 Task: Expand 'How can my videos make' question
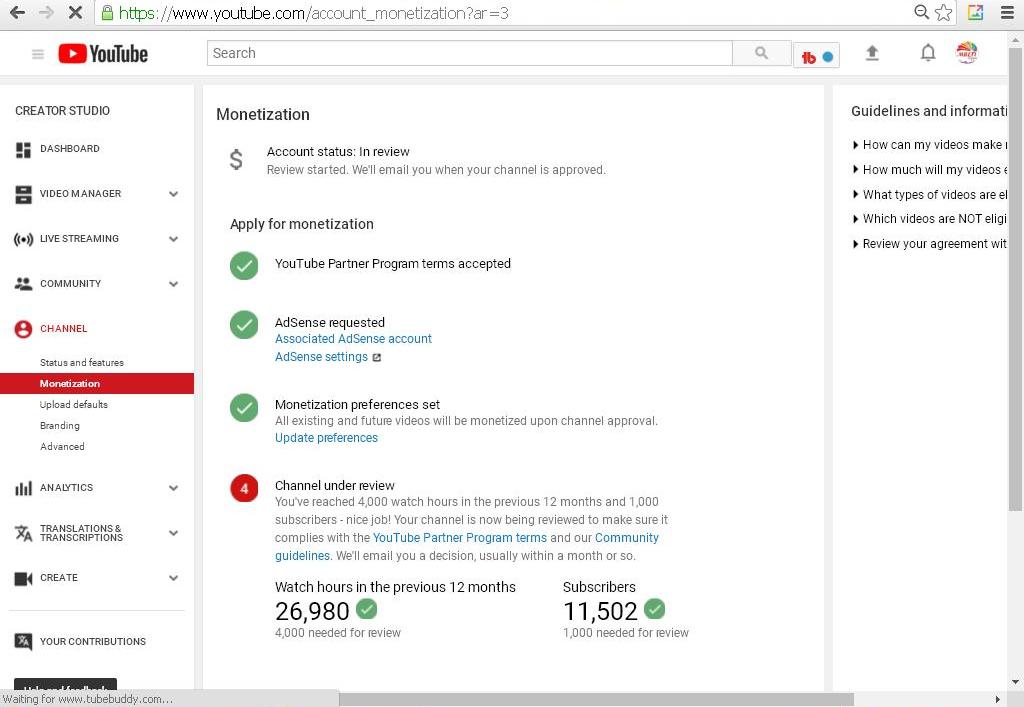[x=930, y=145]
